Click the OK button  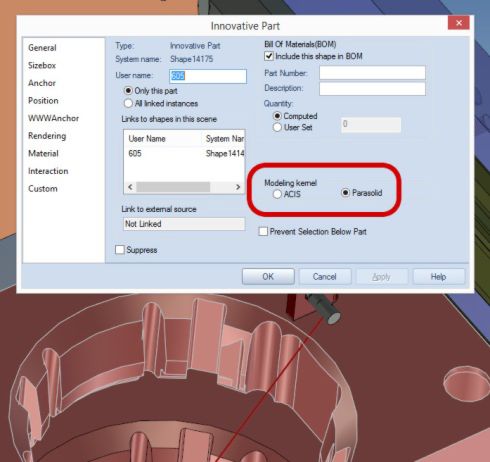coord(268,277)
